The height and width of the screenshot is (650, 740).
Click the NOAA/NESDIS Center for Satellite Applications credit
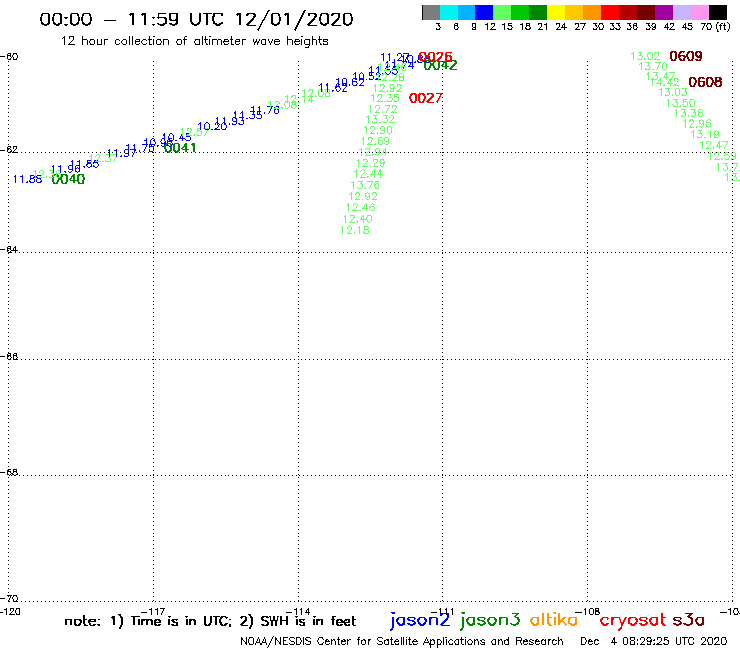(x=402, y=642)
